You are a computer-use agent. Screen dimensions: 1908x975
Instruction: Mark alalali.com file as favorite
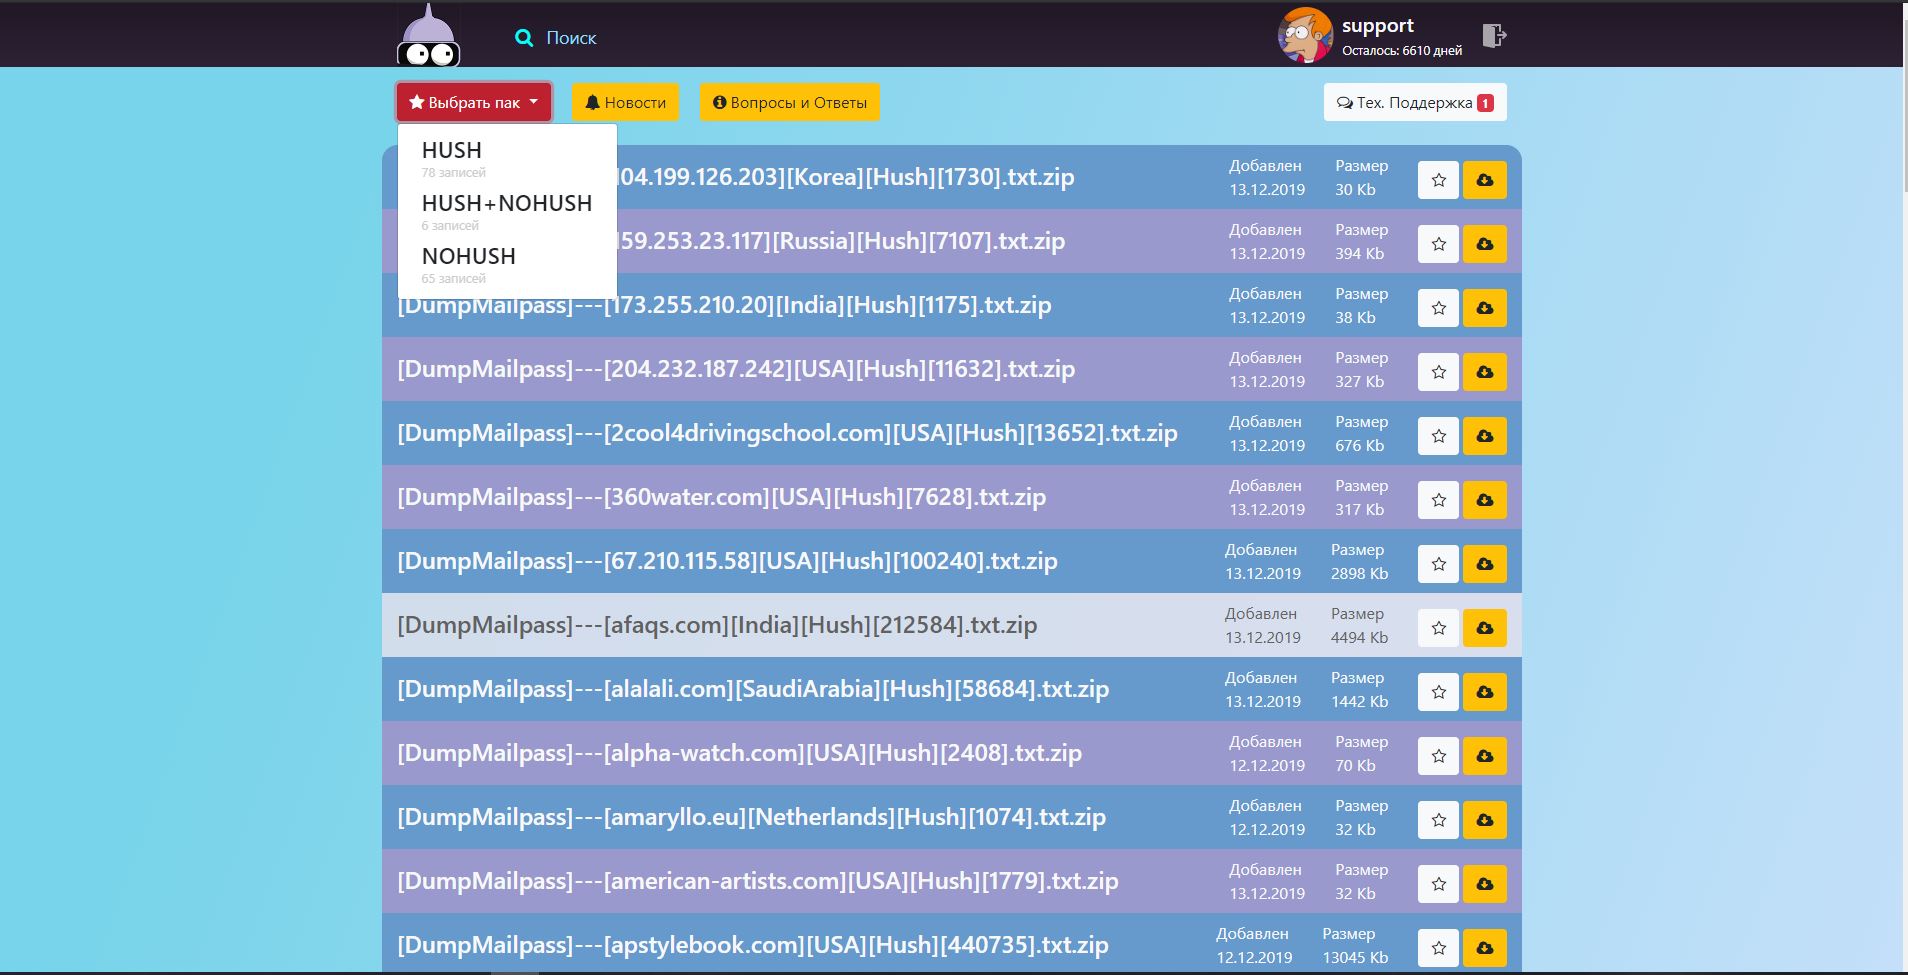pyautogui.click(x=1438, y=692)
